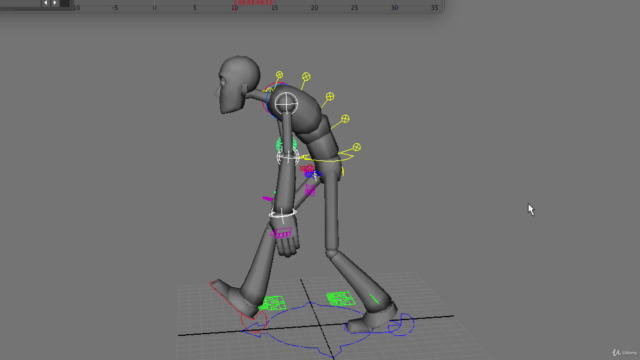Select the second yellow spine control from top
This screenshot has width=640, height=360.
(306, 76)
